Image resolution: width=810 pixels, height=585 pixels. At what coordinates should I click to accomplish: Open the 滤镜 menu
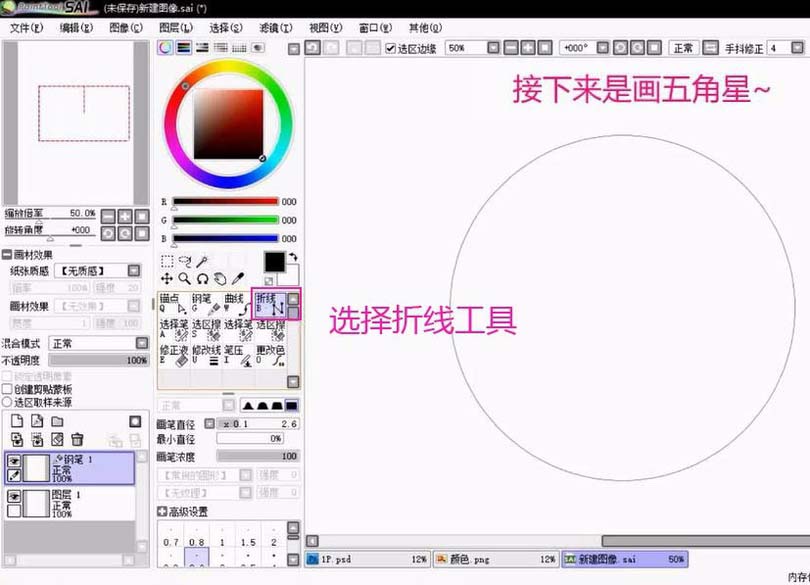[x=276, y=27]
